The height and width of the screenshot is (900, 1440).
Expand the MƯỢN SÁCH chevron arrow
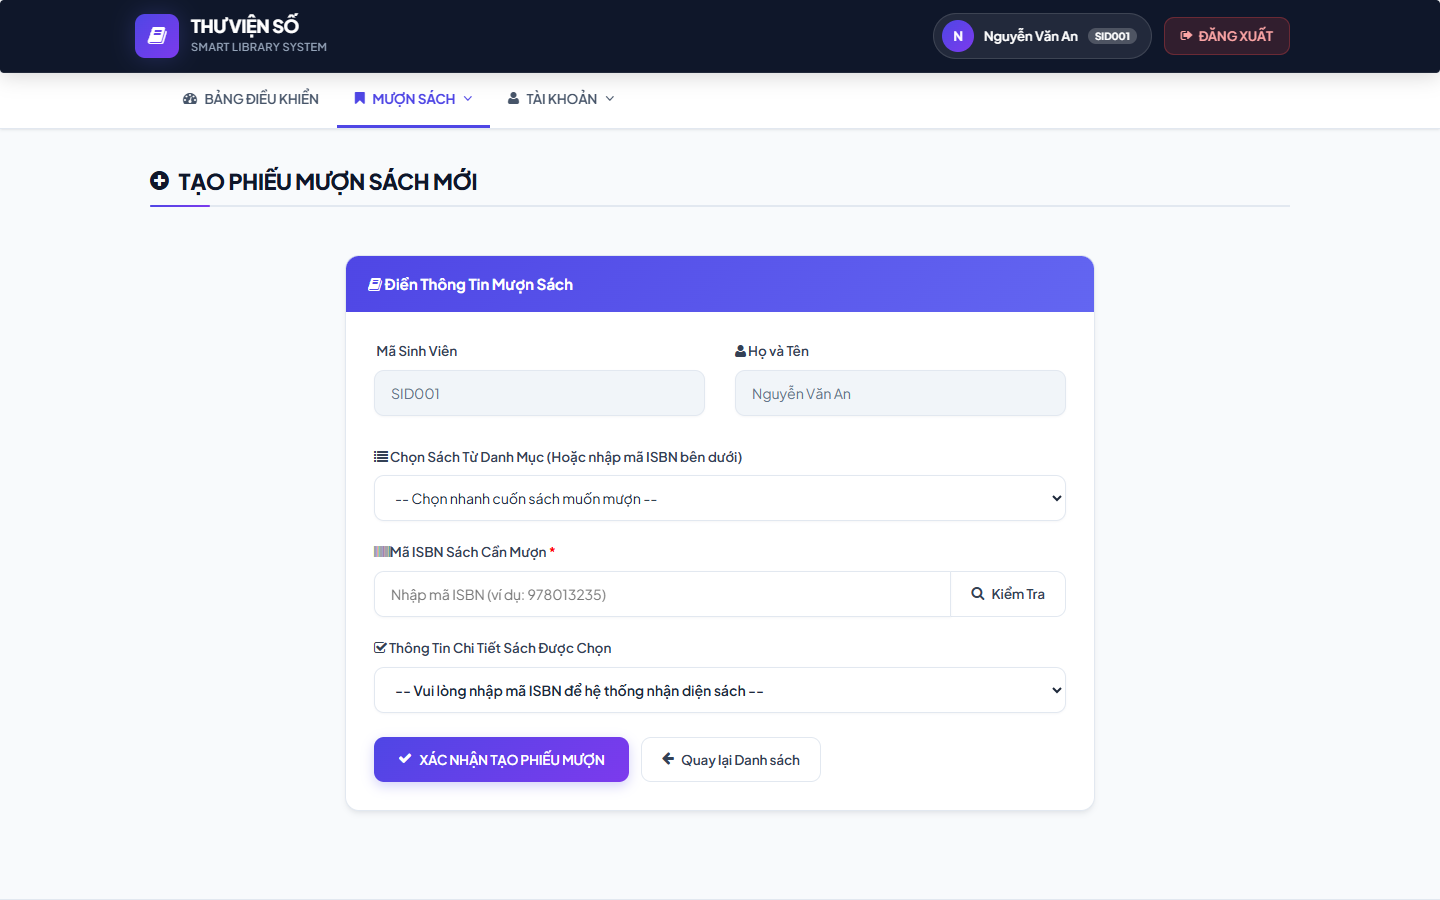pyautogui.click(x=468, y=99)
